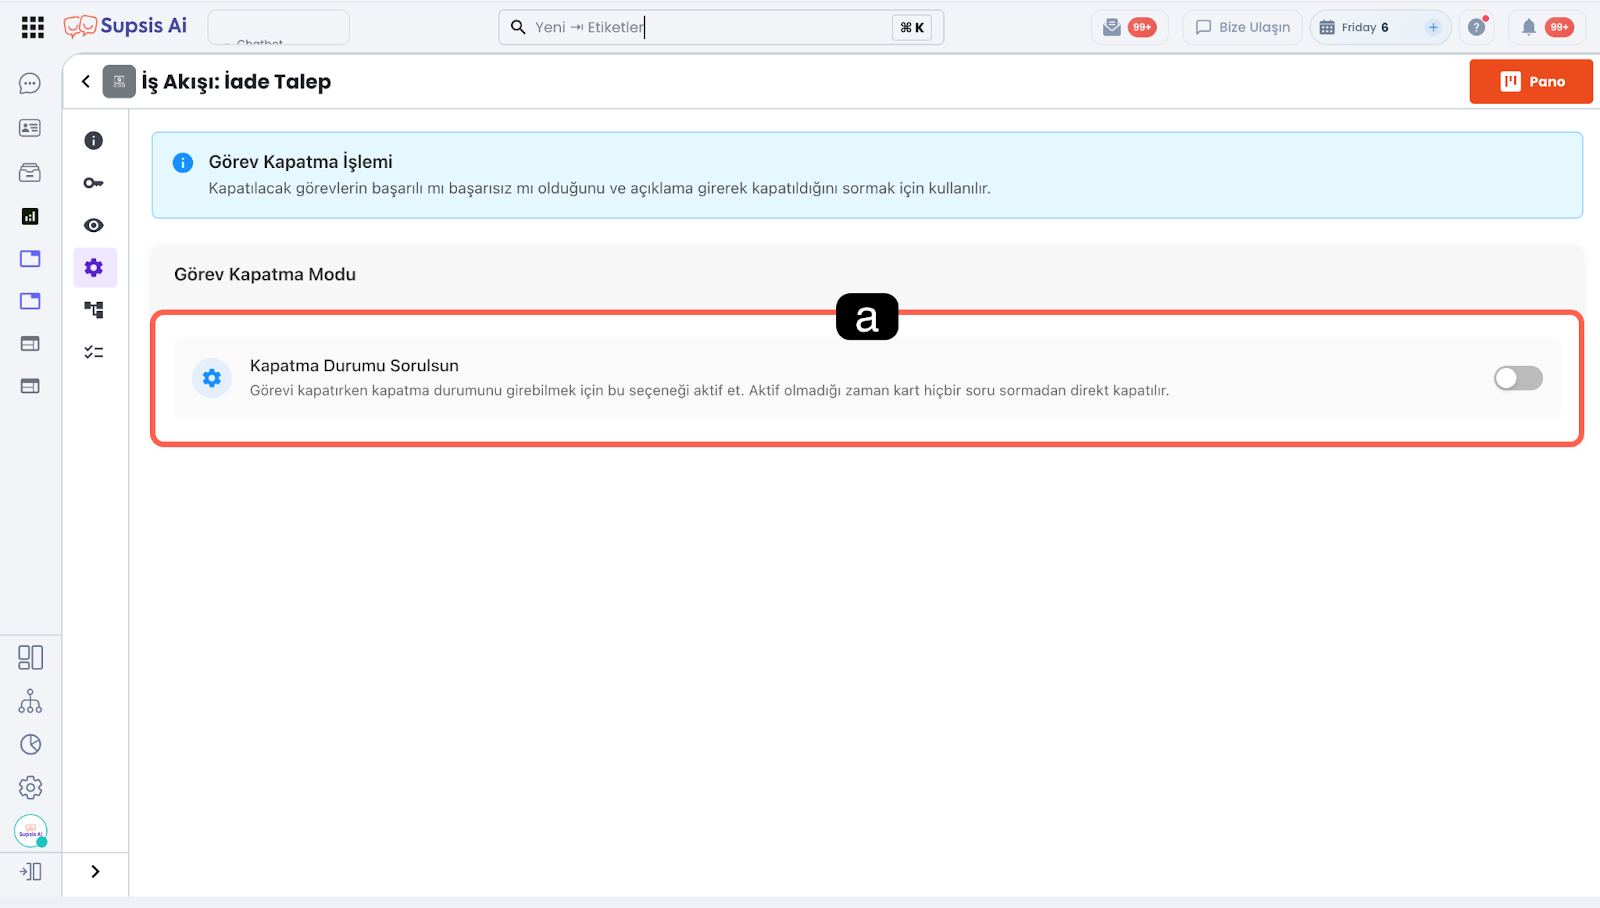Open the mail inbox icon with badge
The width and height of the screenshot is (1600, 908).
[1112, 27]
